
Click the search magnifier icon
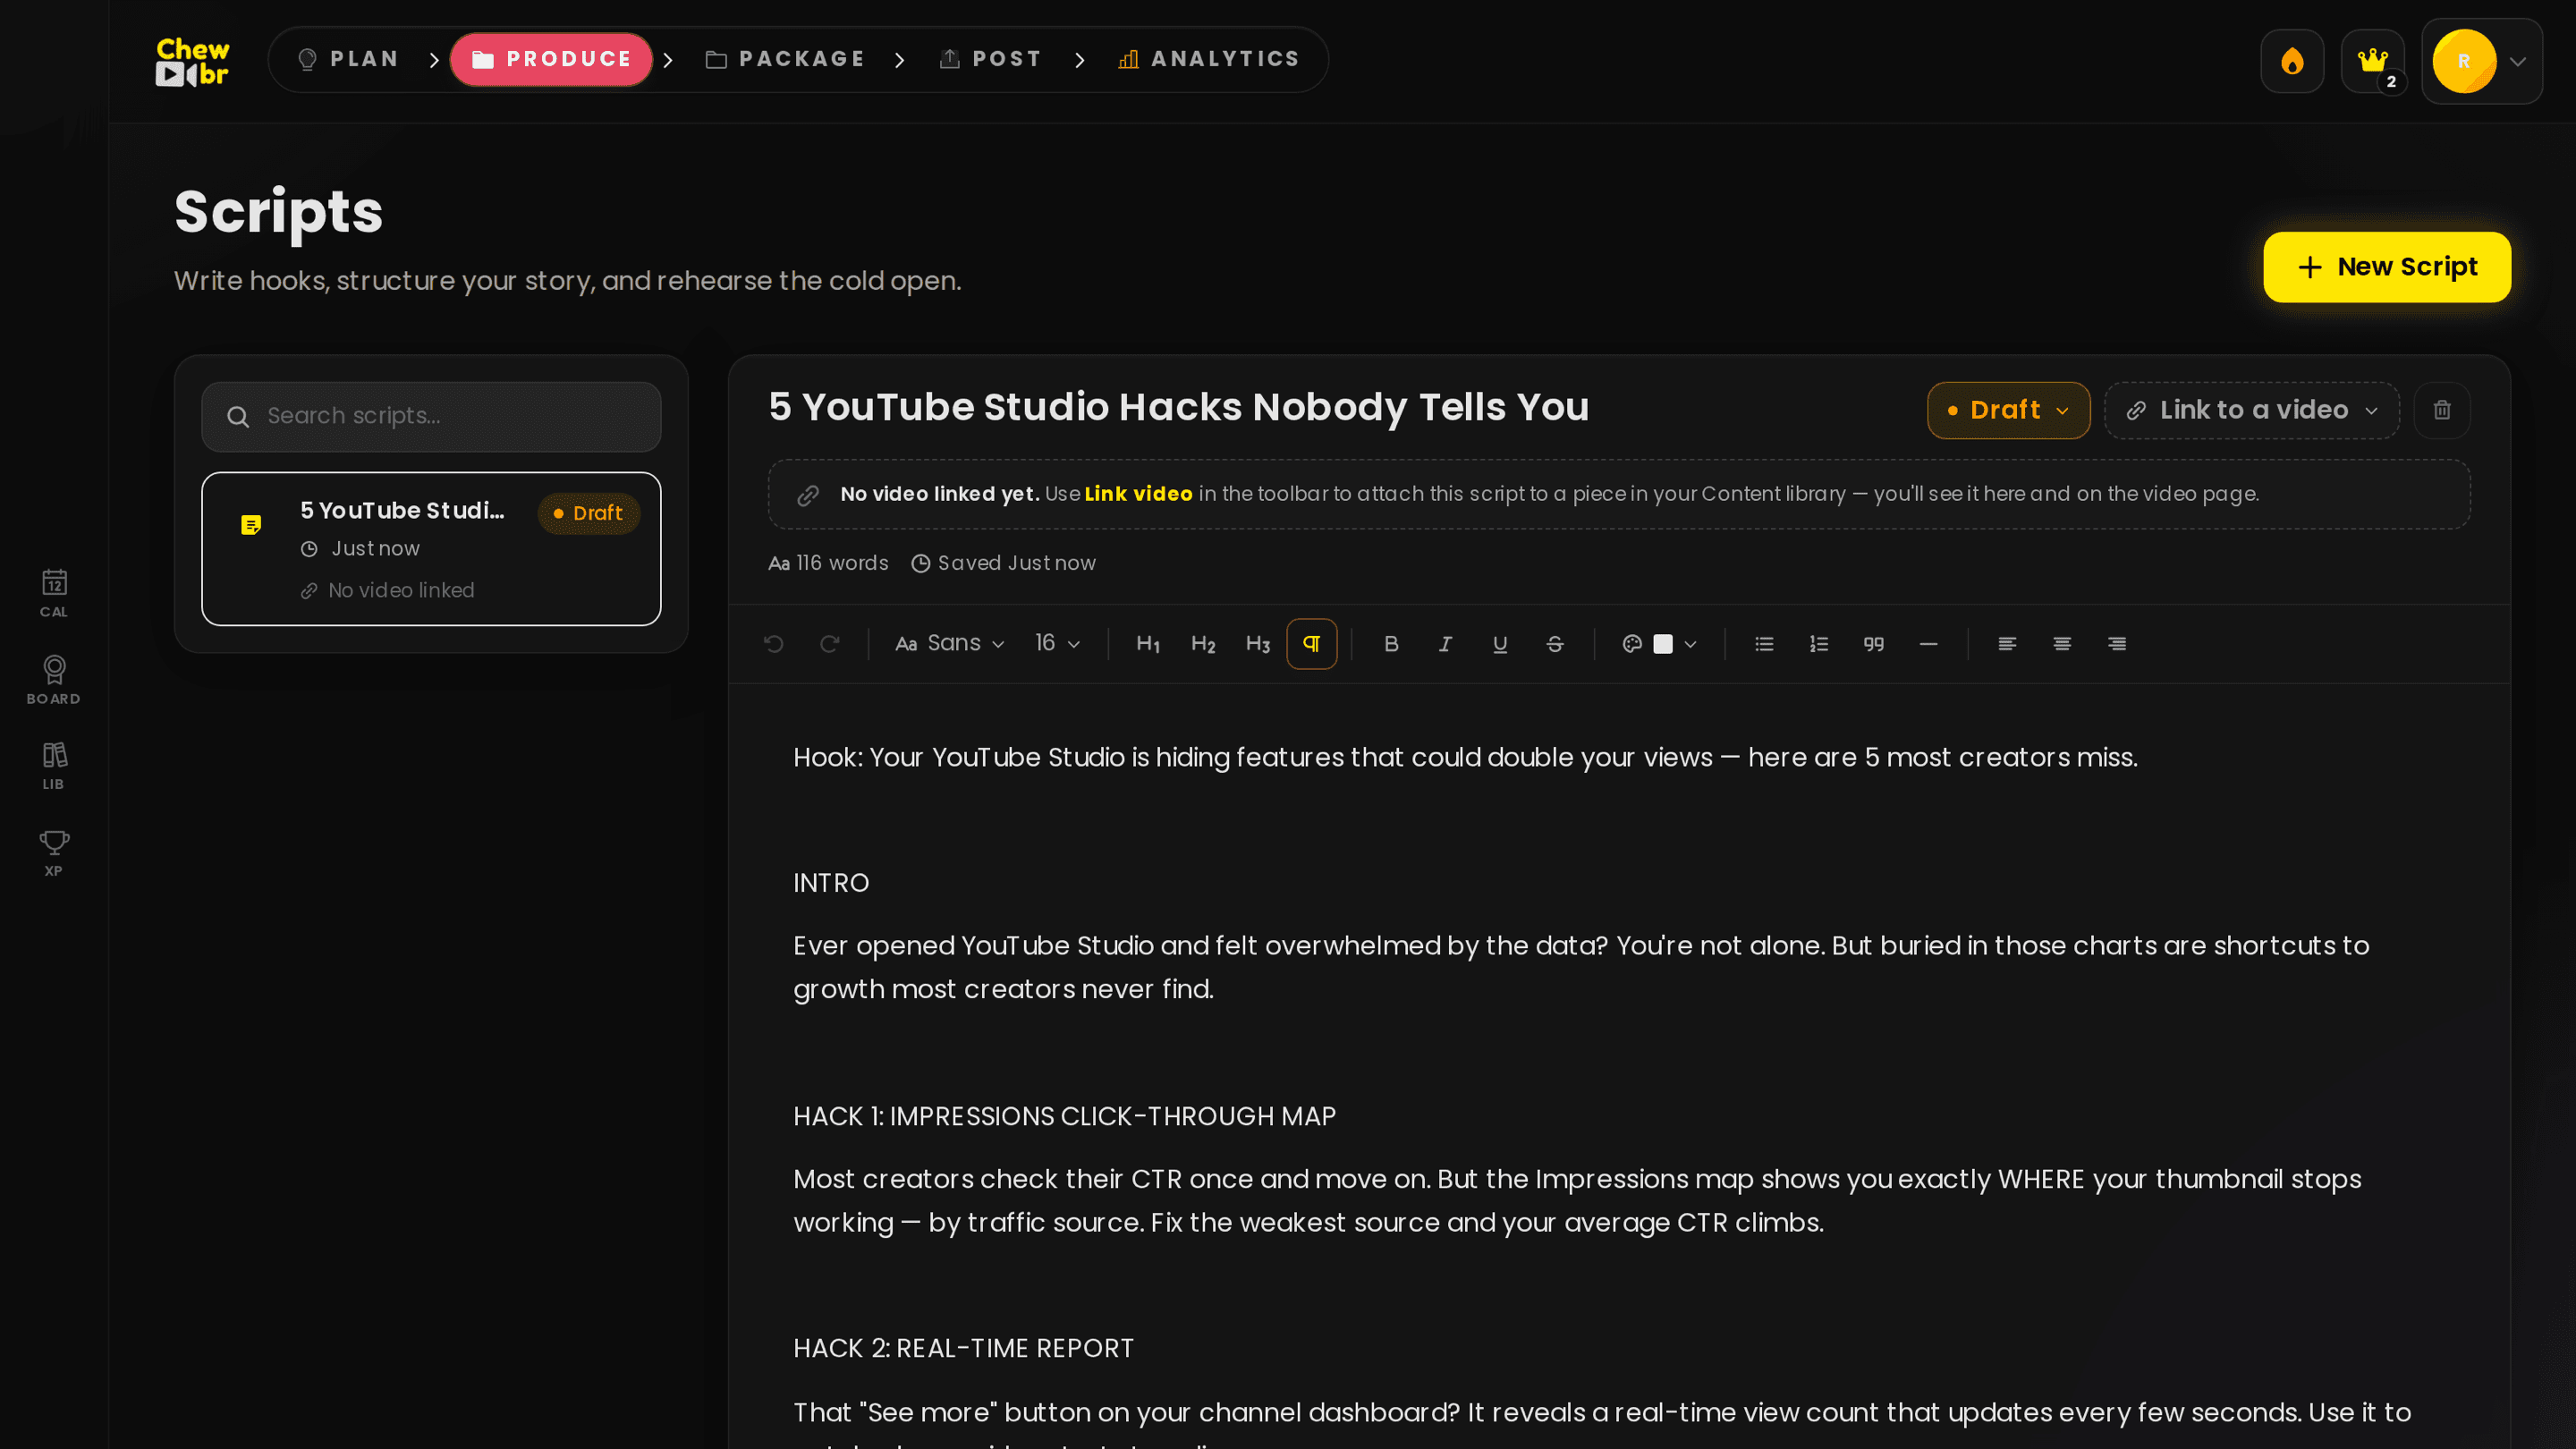point(238,416)
